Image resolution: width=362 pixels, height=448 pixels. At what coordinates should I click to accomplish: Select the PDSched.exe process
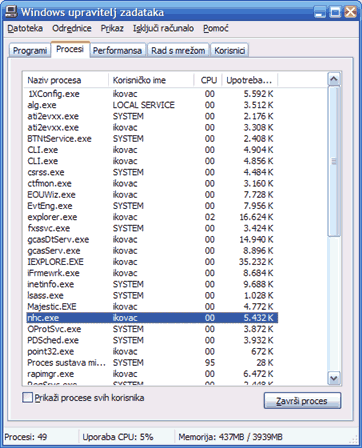click(x=151, y=340)
